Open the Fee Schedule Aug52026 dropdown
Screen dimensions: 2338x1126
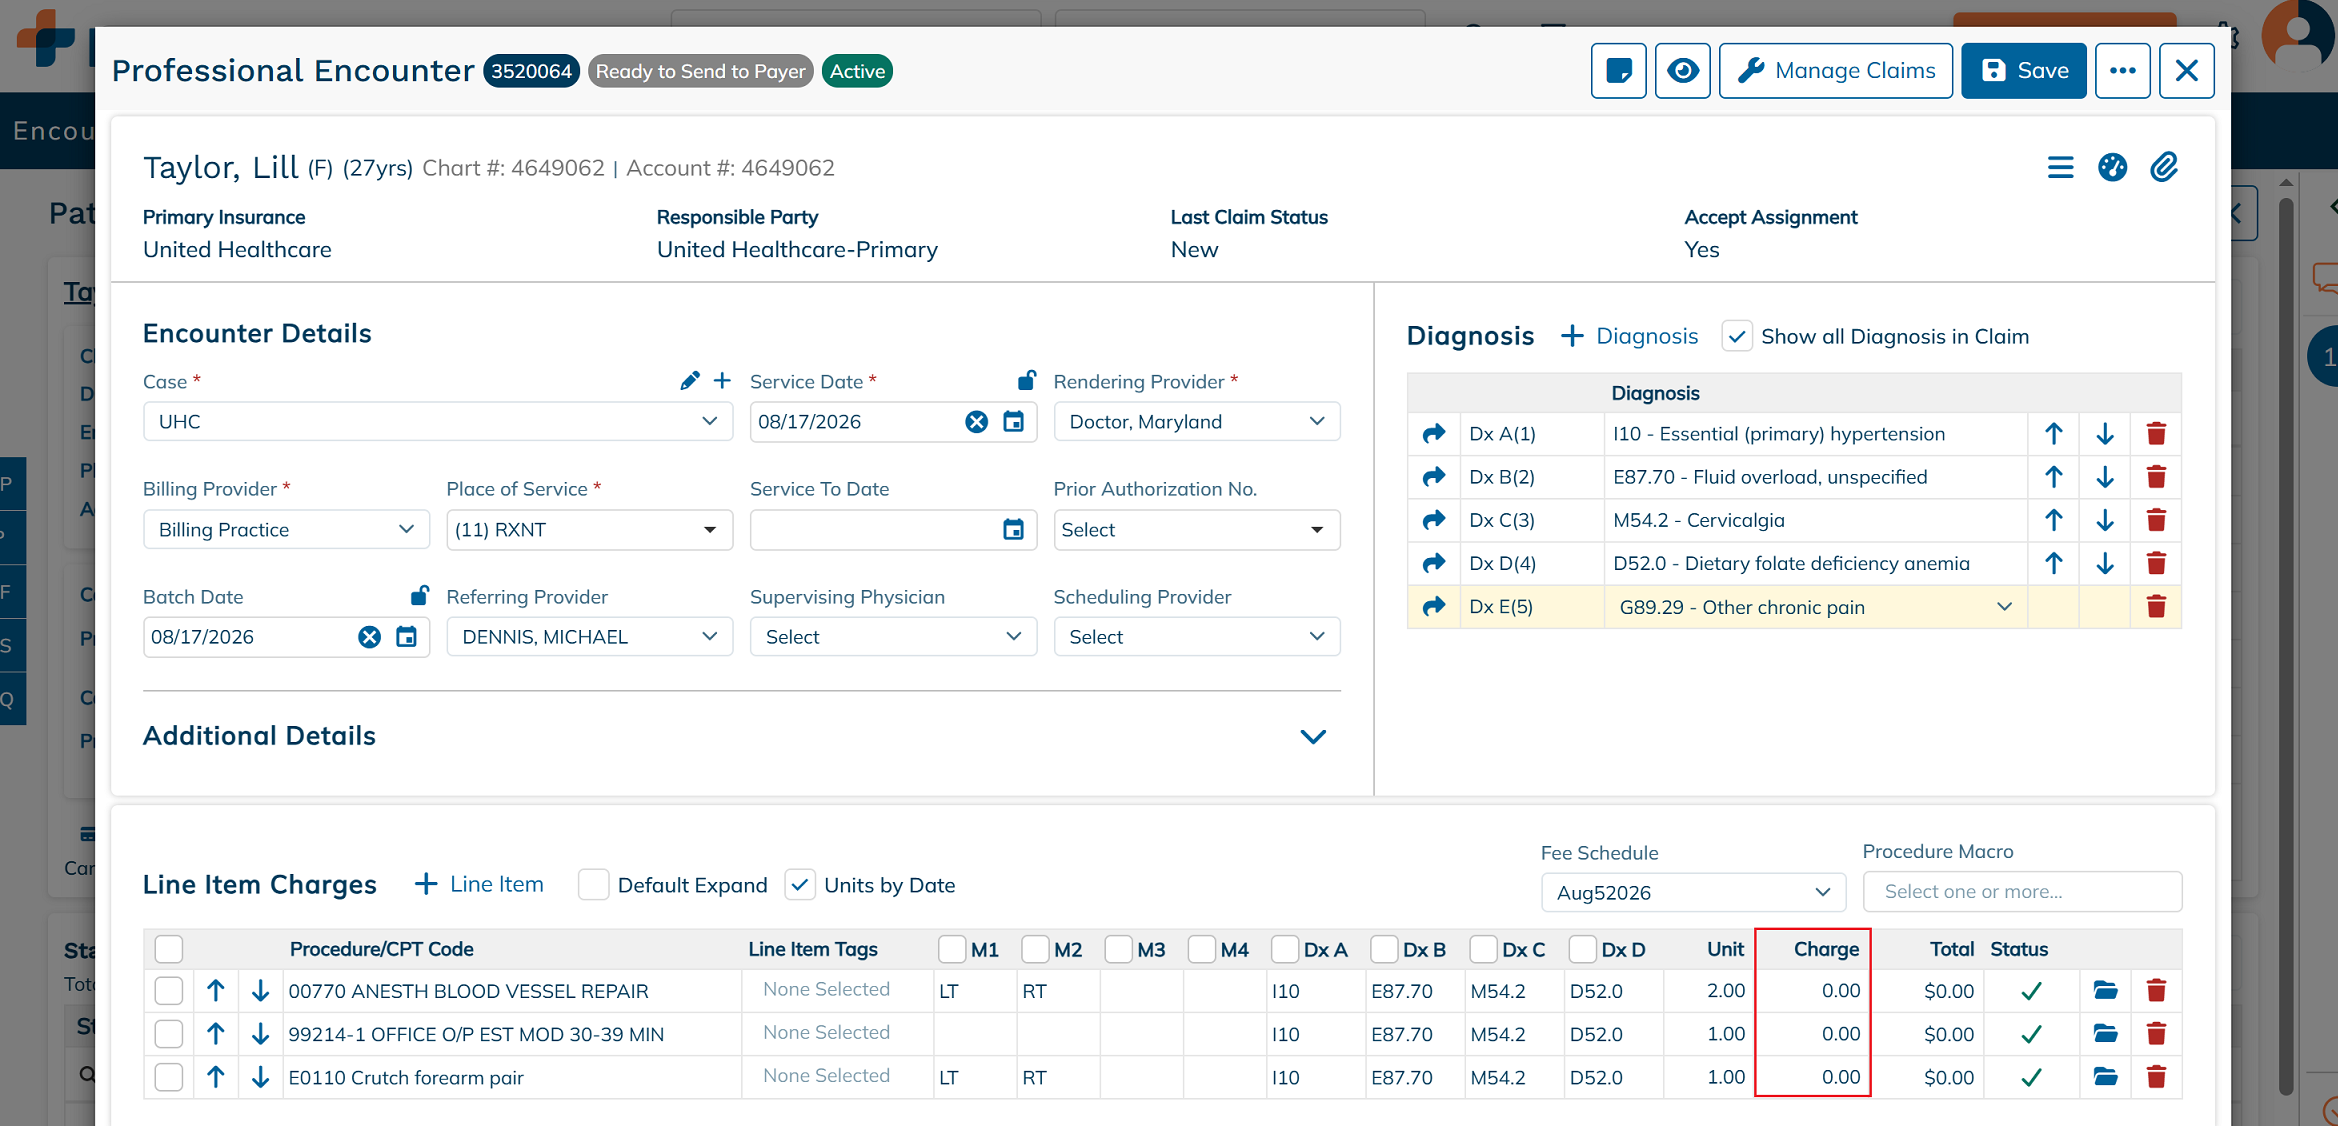1693,893
